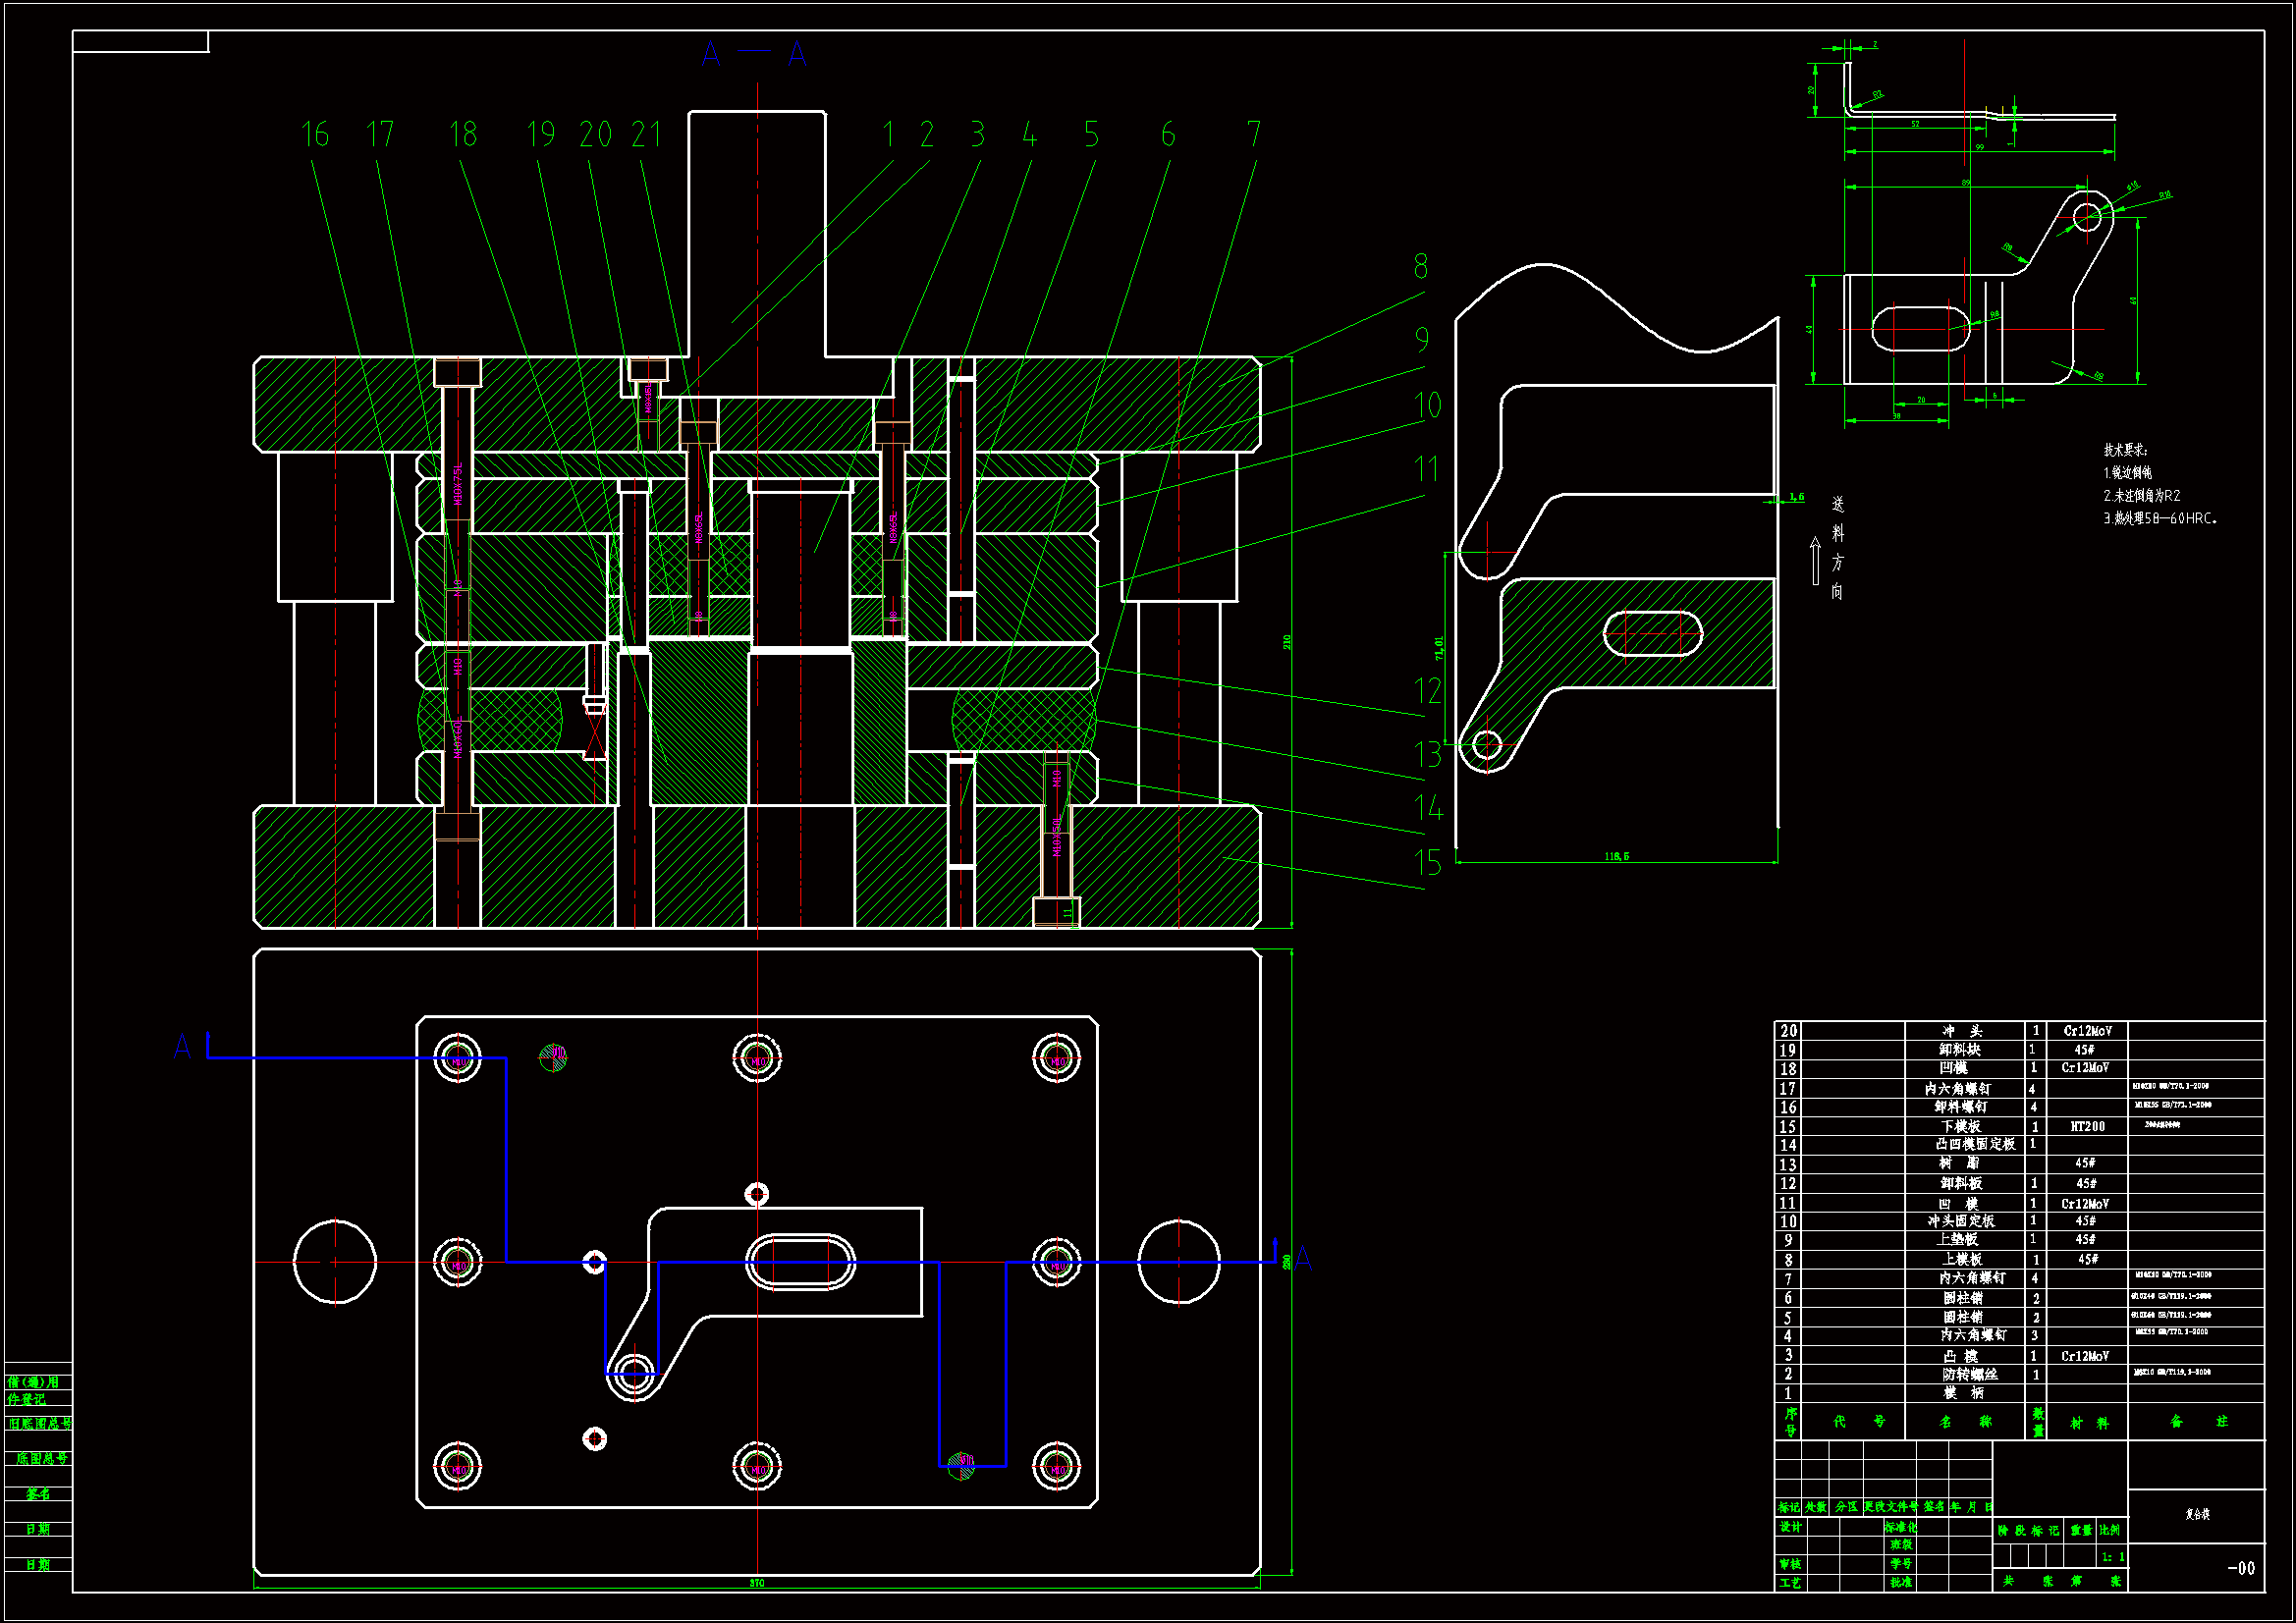This screenshot has height=1623, width=2296.
Task: Select the oblong slot in plan view
Action: 800,1261
